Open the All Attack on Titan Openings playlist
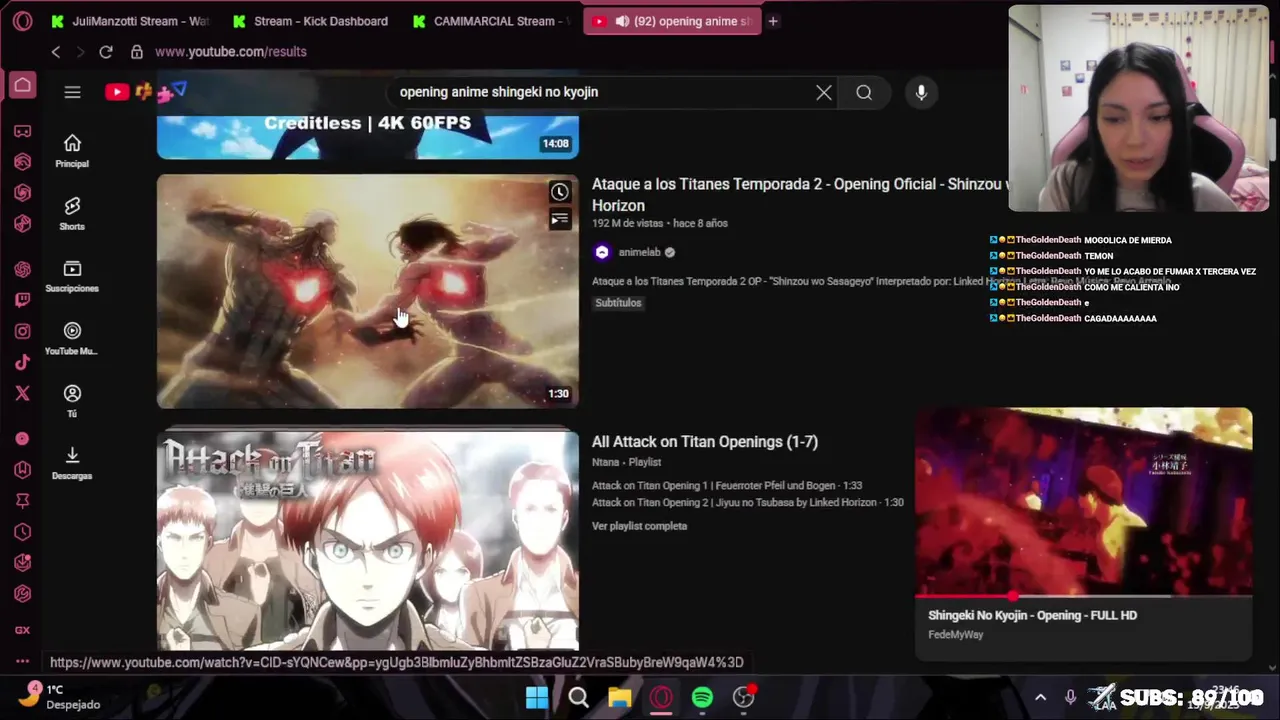Viewport: 1280px width, 720px height. click(705, 441)
